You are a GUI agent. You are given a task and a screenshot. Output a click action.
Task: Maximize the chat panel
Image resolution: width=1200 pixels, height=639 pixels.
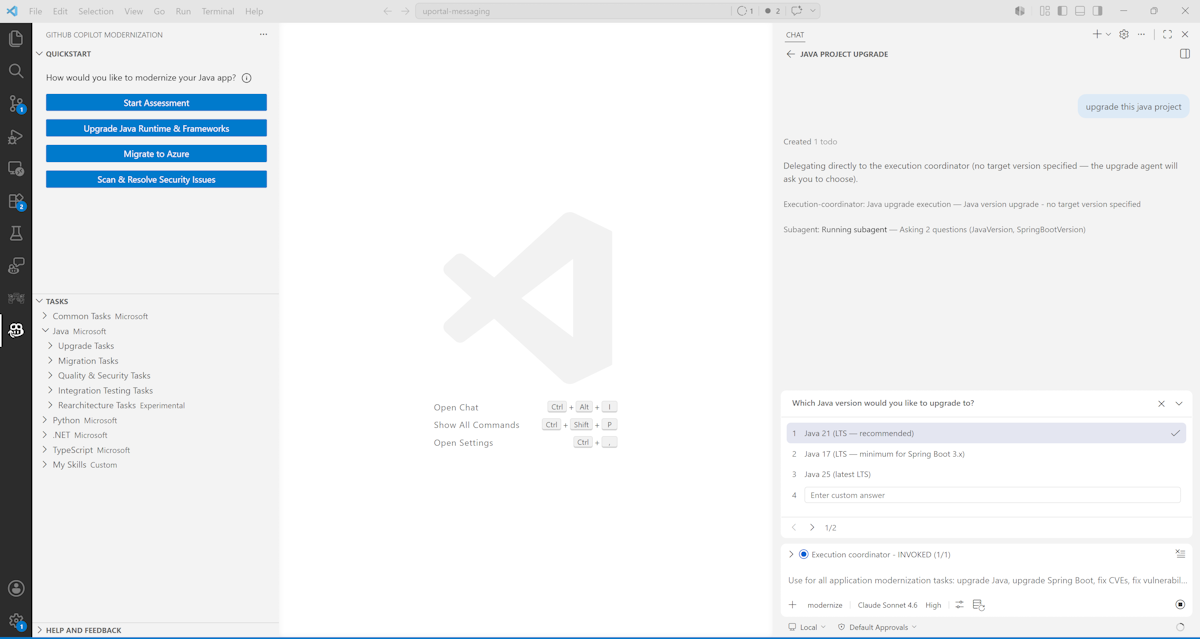click(1167, 34)
